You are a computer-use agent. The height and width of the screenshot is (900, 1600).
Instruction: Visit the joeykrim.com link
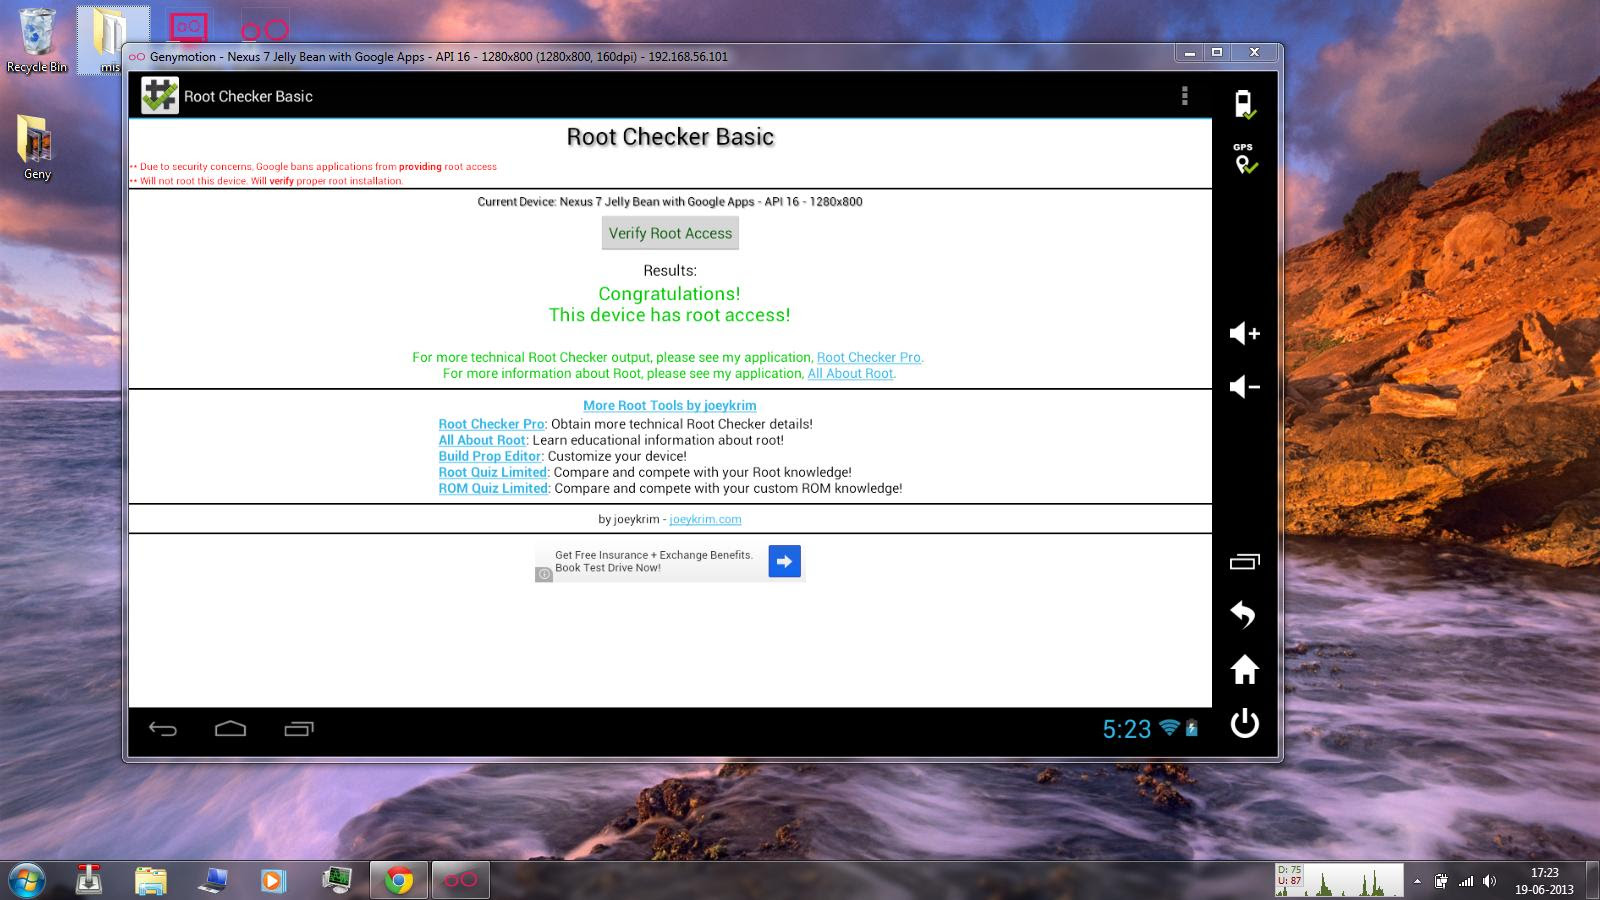705,519
